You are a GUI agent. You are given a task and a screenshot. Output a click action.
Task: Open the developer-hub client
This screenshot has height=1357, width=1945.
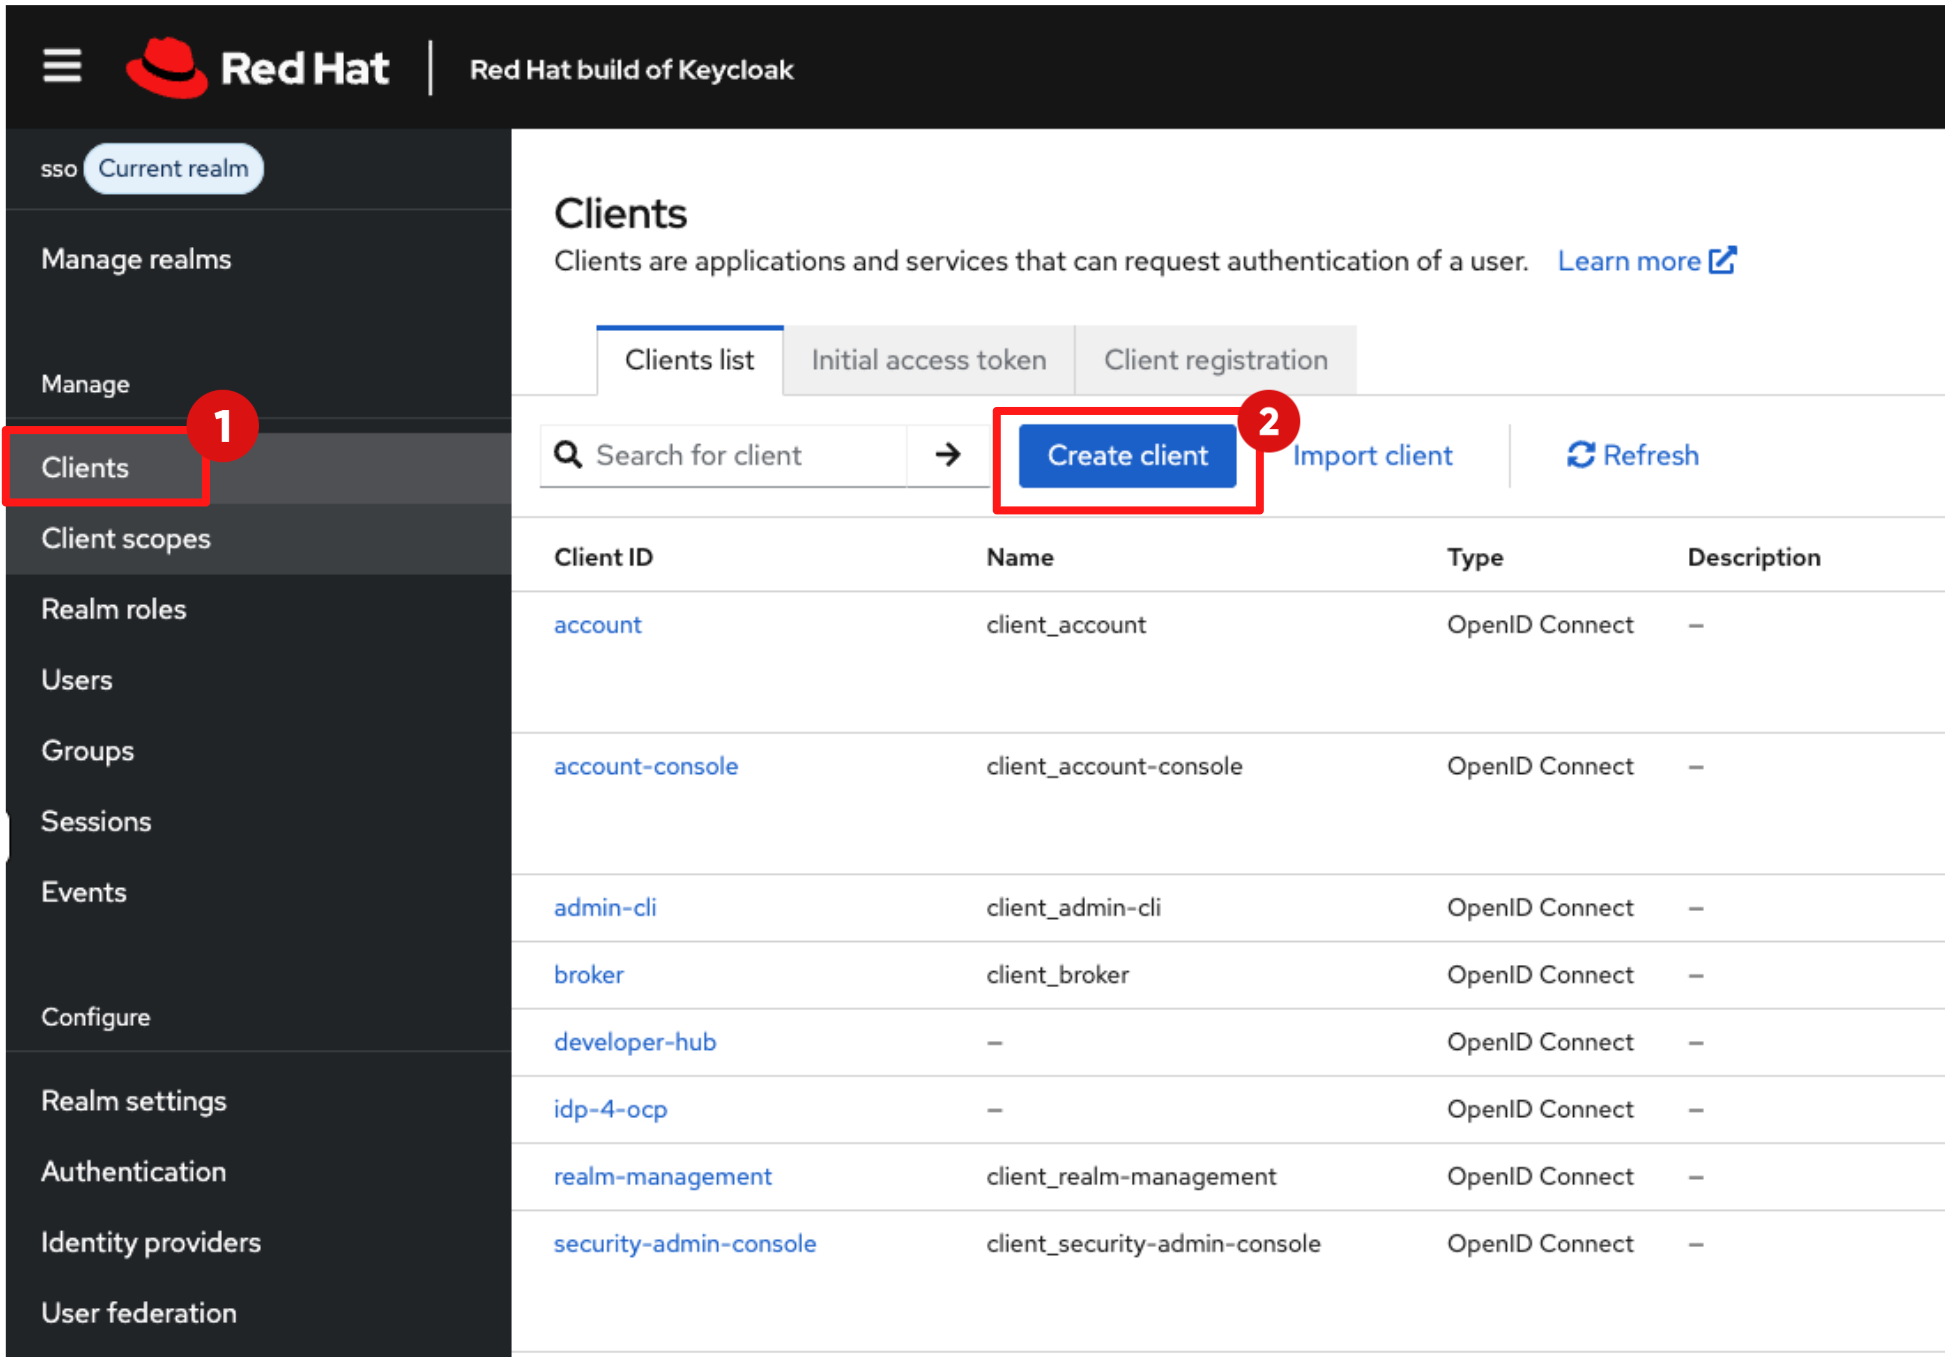[635, 1042]
